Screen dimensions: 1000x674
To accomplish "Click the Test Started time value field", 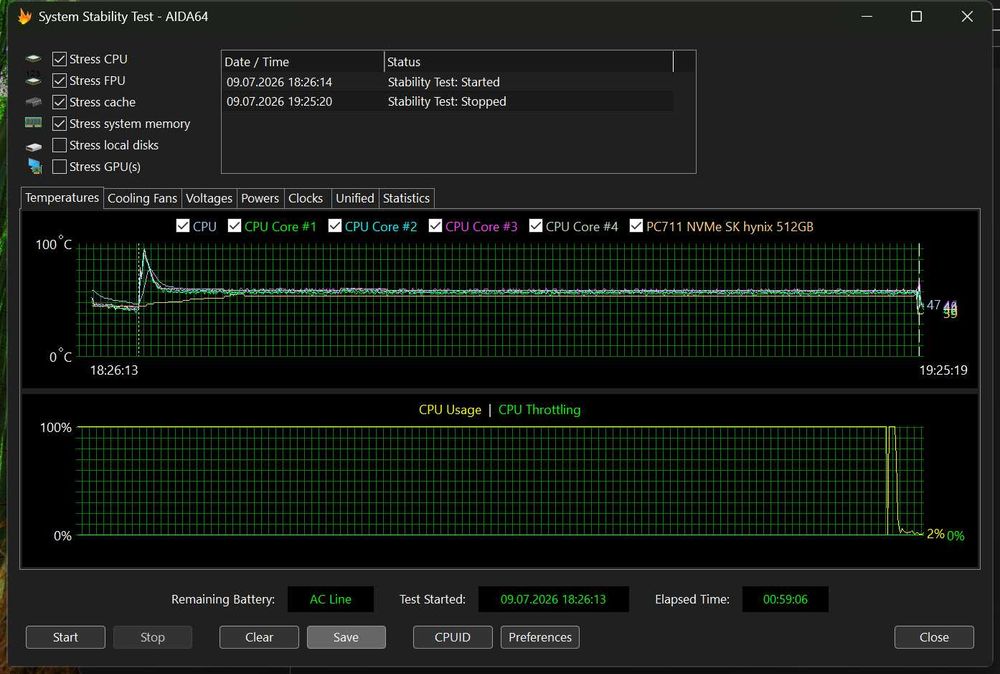I will coord(553,599).
